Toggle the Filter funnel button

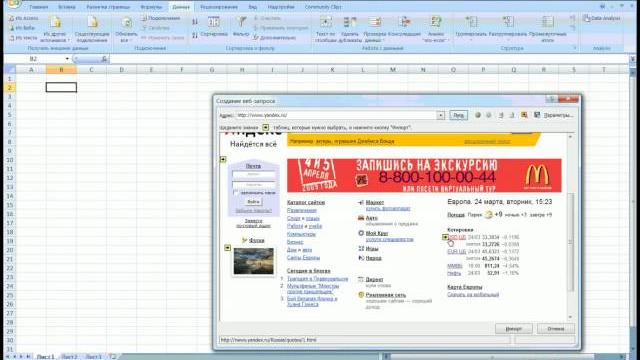[x=241, y=27]
